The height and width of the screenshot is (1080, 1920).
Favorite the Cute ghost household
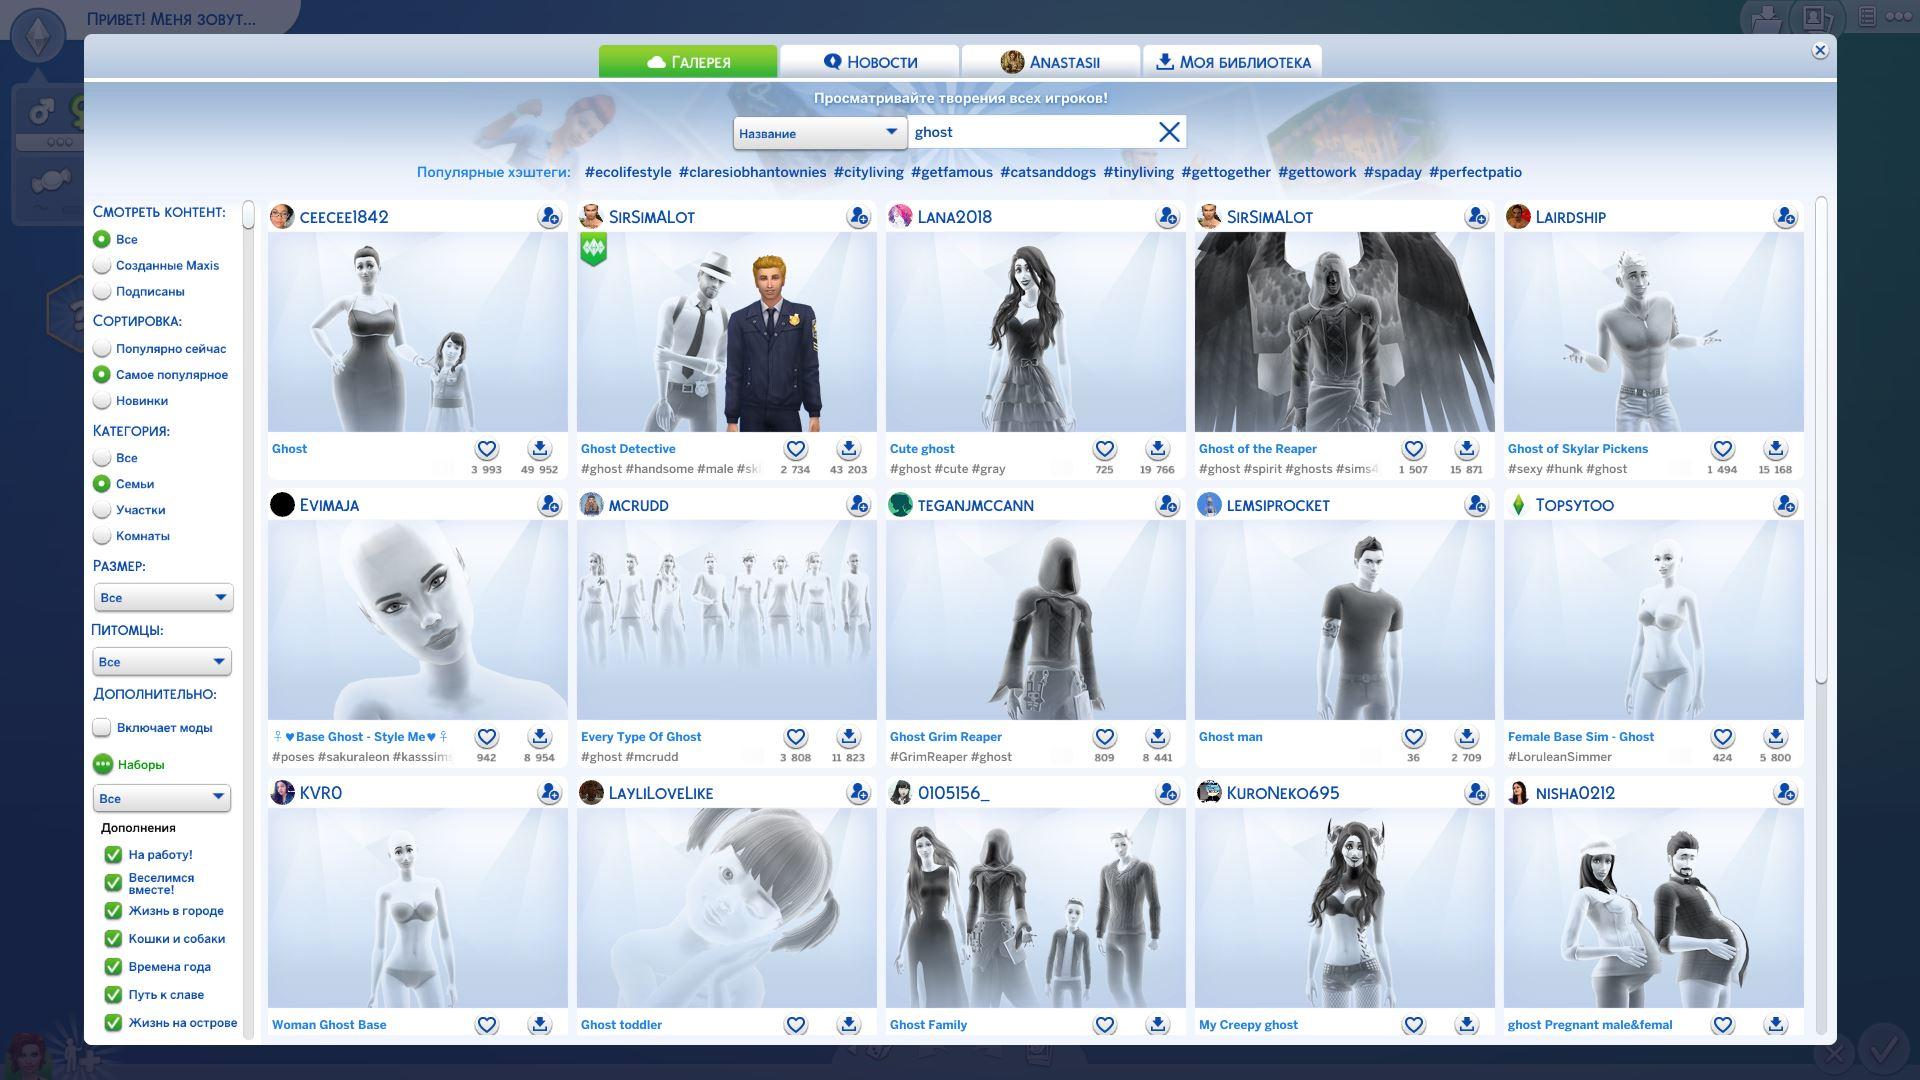pyautogui.click(x=1104, y=449)
